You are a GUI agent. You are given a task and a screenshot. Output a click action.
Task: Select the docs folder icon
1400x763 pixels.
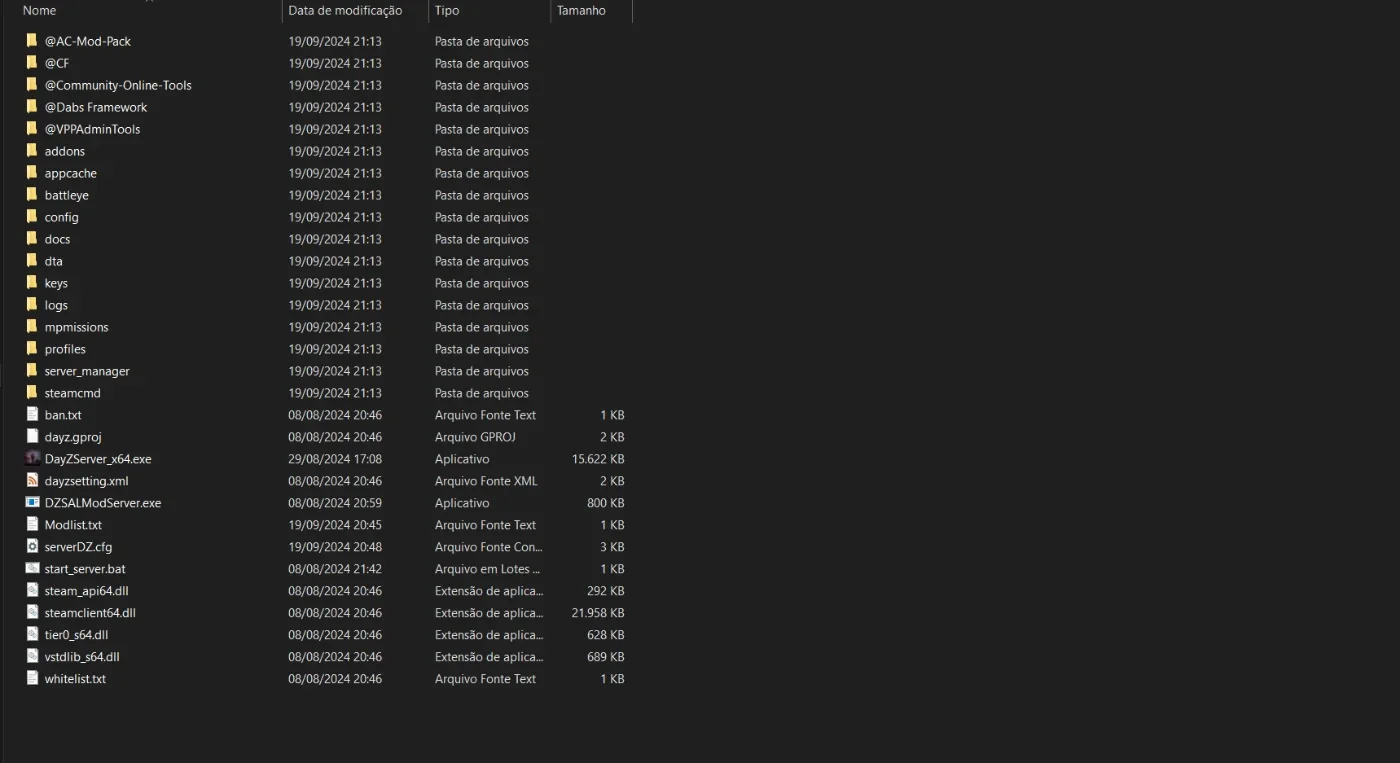[32, 239]
